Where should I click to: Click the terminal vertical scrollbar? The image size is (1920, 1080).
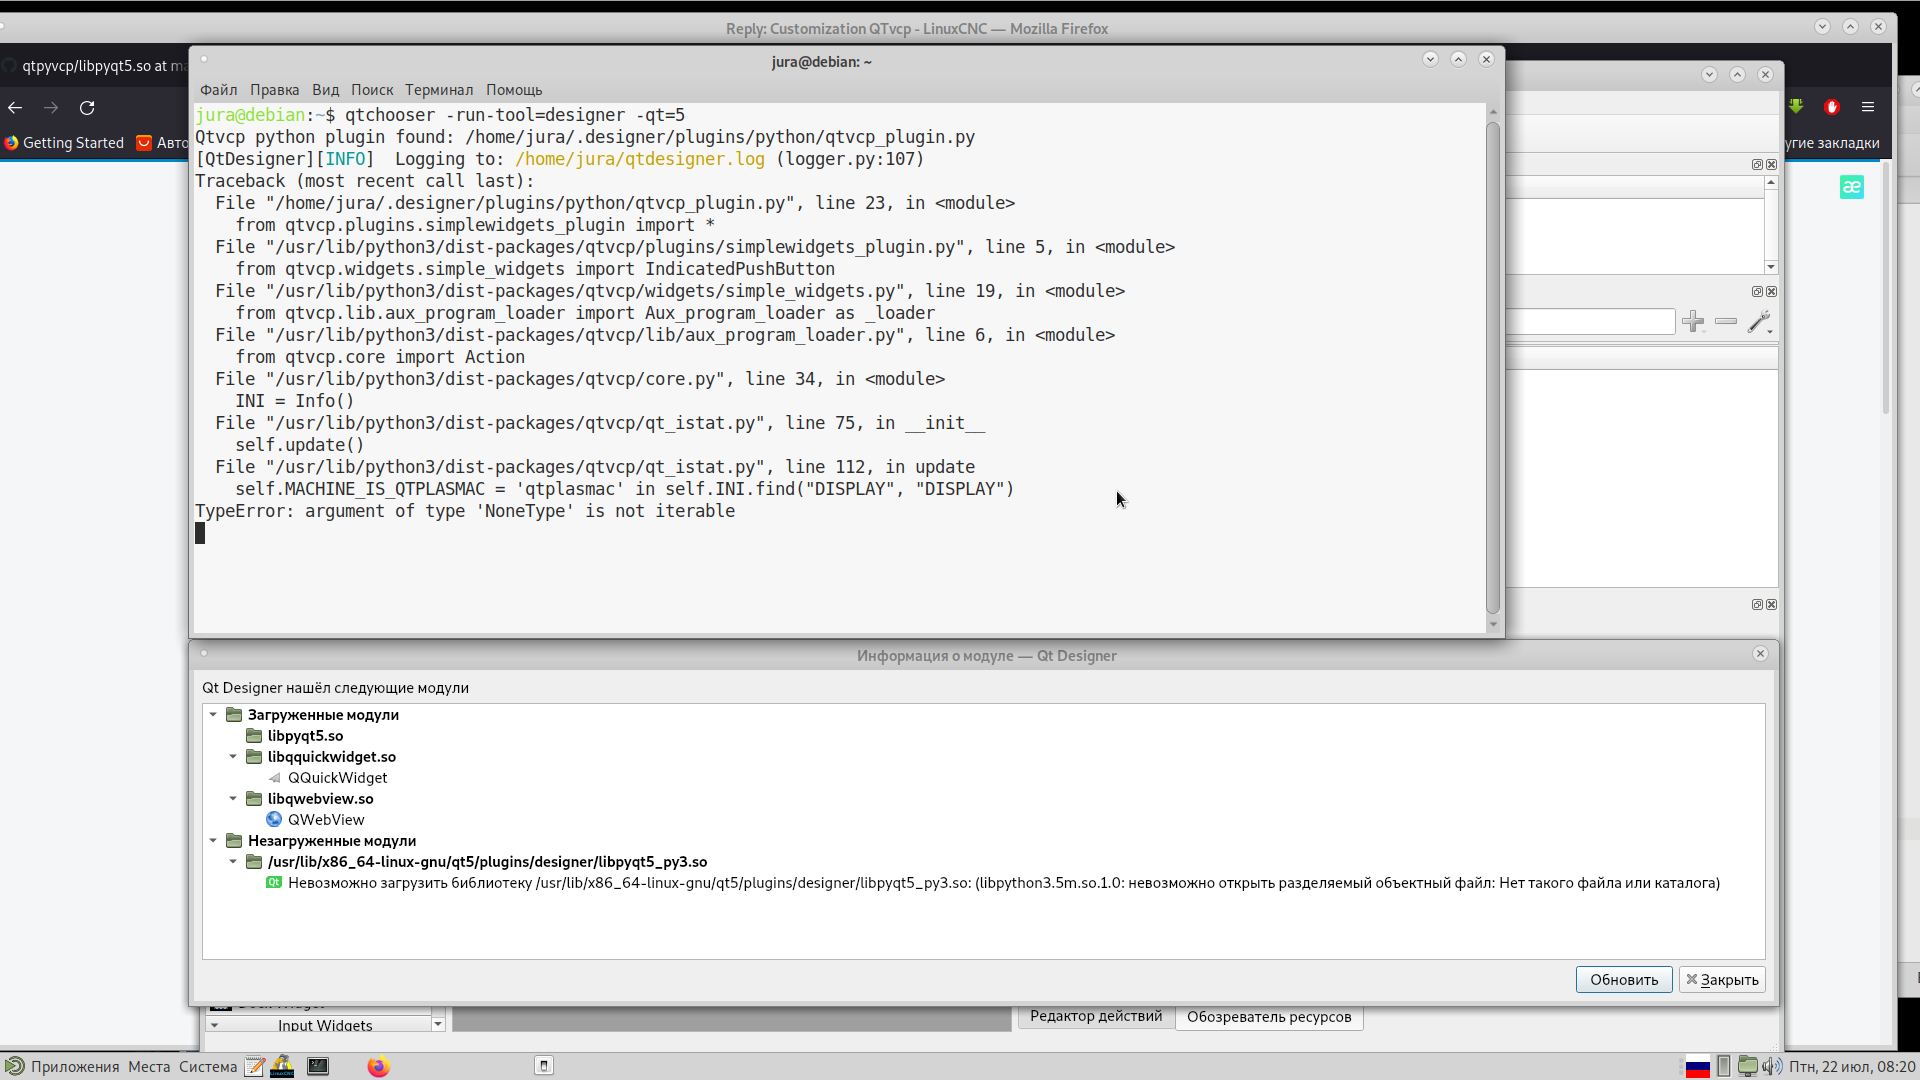tap(1493, 367)
